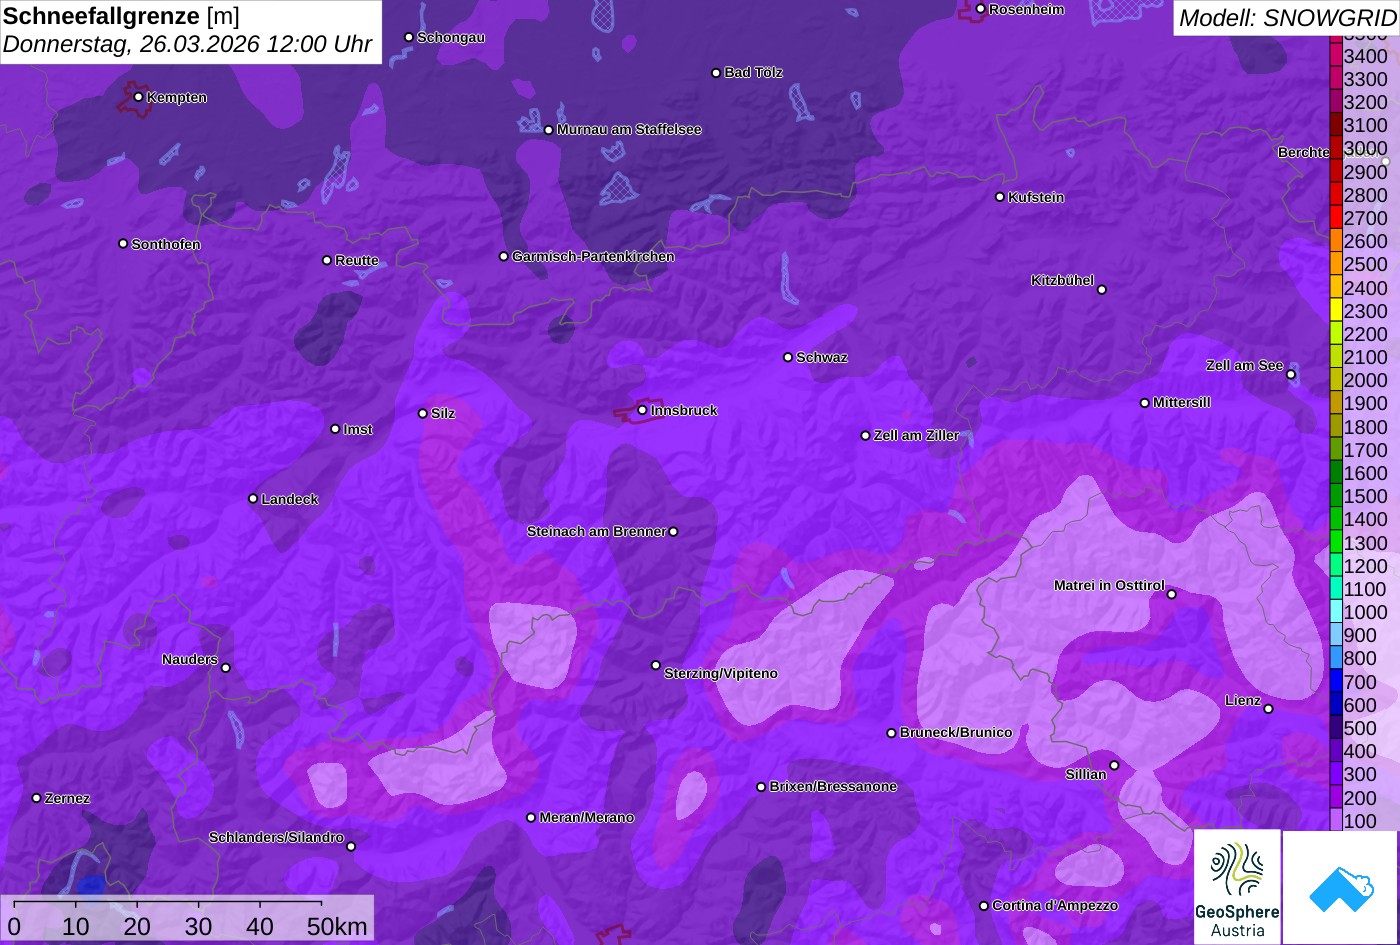This screenshot has width=1400, height=945.
Task: Click the GeoSphere Austria logo
Action: (1237, 887)
